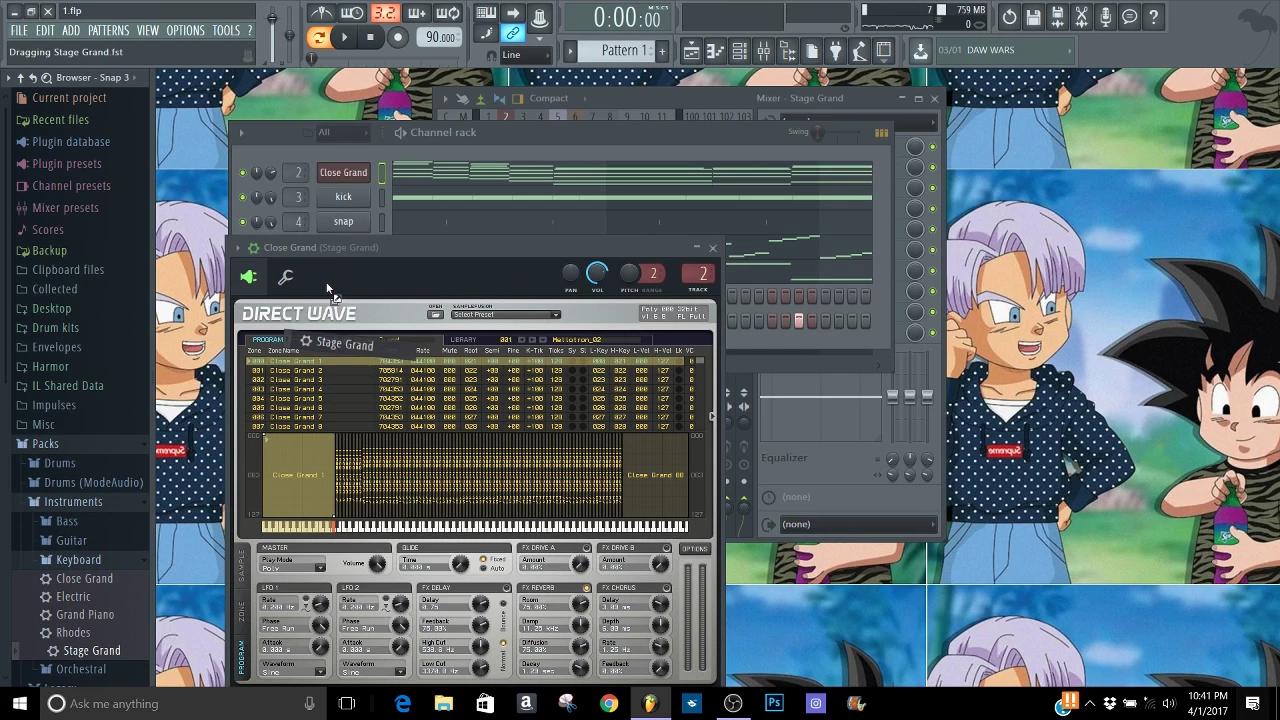Toggle plugin enable plug icon in Close Grand
This screenshot has height=720, width=1280.
249,278
